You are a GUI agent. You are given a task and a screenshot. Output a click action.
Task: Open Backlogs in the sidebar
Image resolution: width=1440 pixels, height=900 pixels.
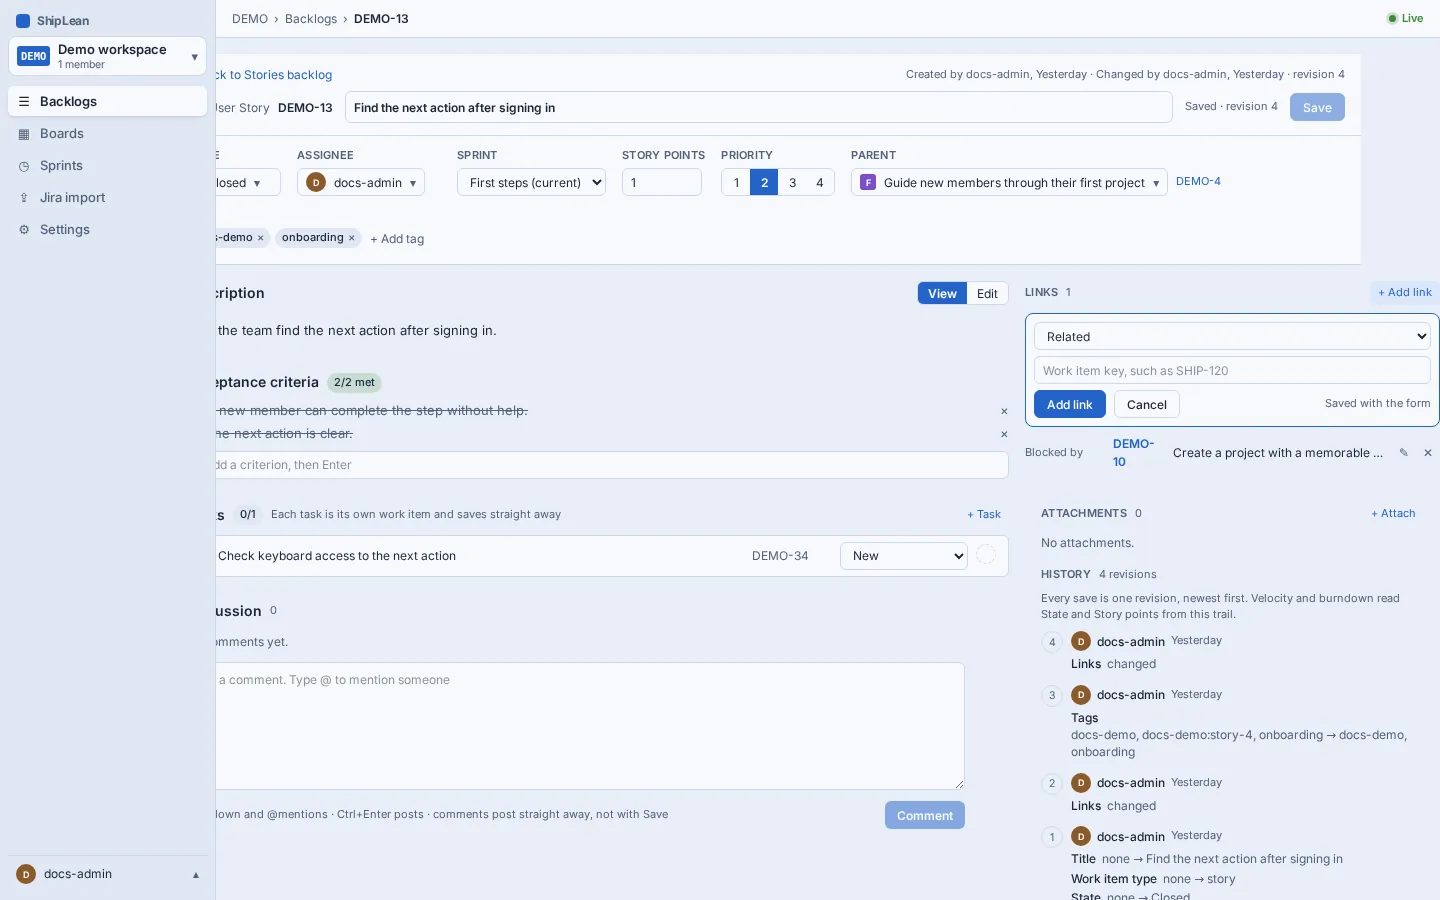(107, 102)
